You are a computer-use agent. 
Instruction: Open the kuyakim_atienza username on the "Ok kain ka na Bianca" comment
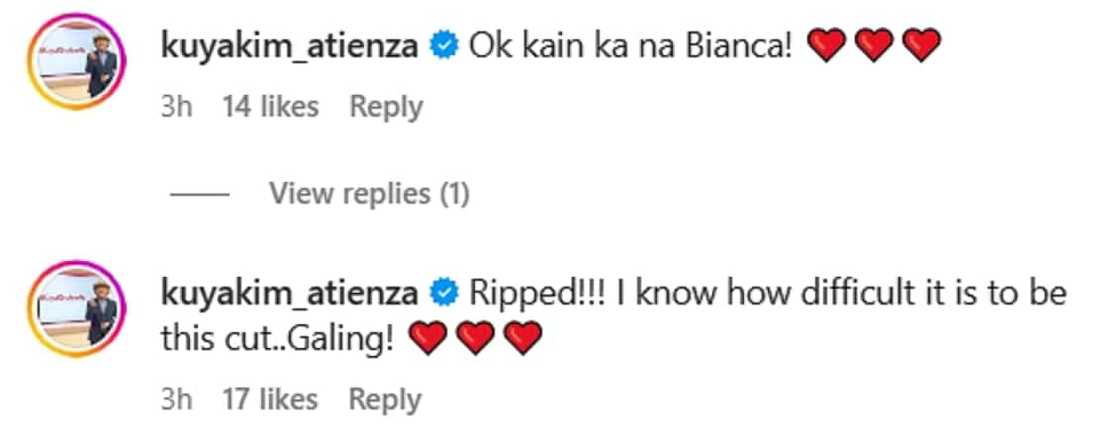coord(289,46)
